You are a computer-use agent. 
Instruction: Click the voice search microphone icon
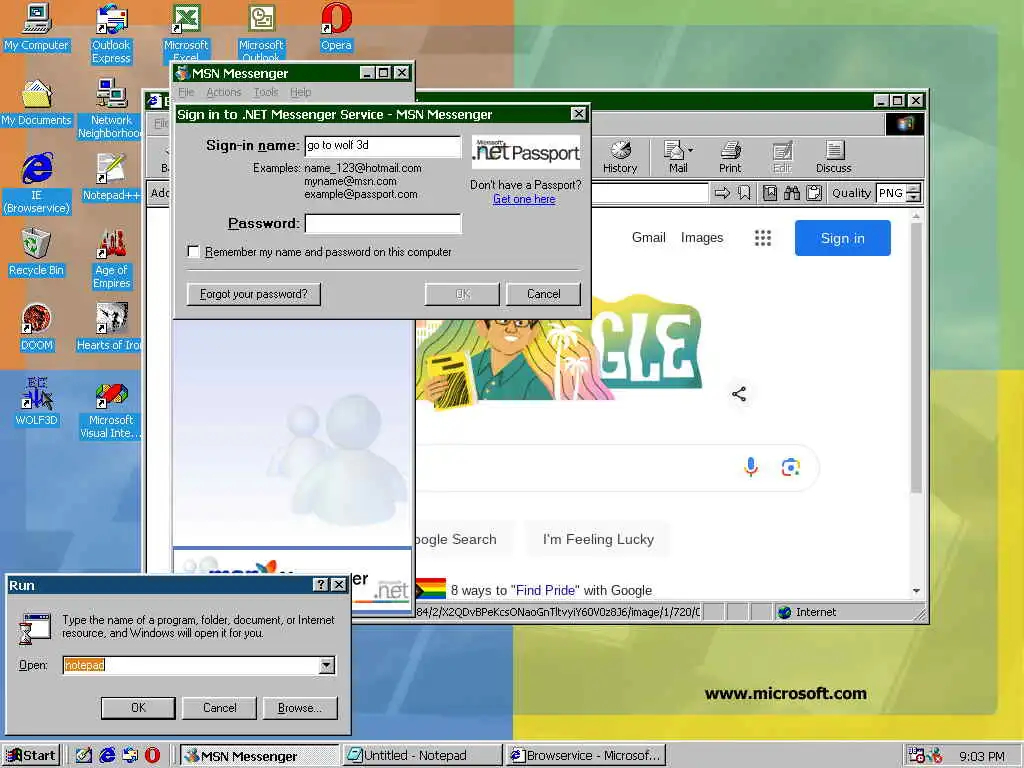coord(751,467)
